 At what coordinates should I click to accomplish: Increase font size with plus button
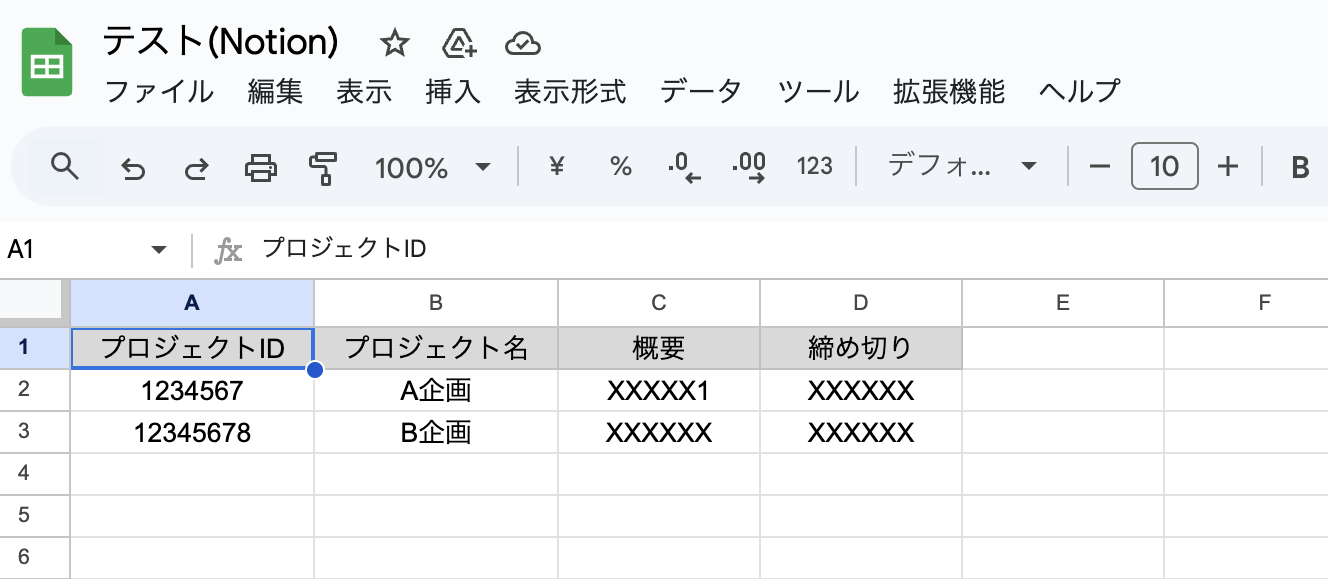(1228, 167)
